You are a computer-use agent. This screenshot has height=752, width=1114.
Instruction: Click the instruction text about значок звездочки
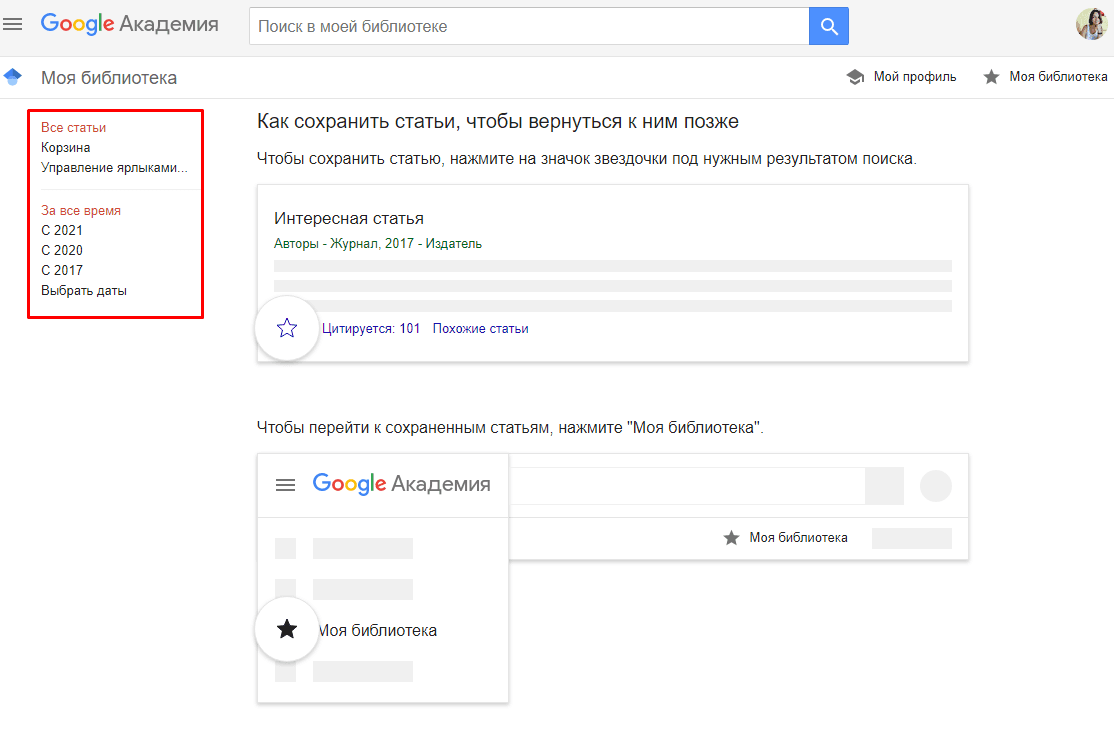pyautogui.click(x=587, y=159)
